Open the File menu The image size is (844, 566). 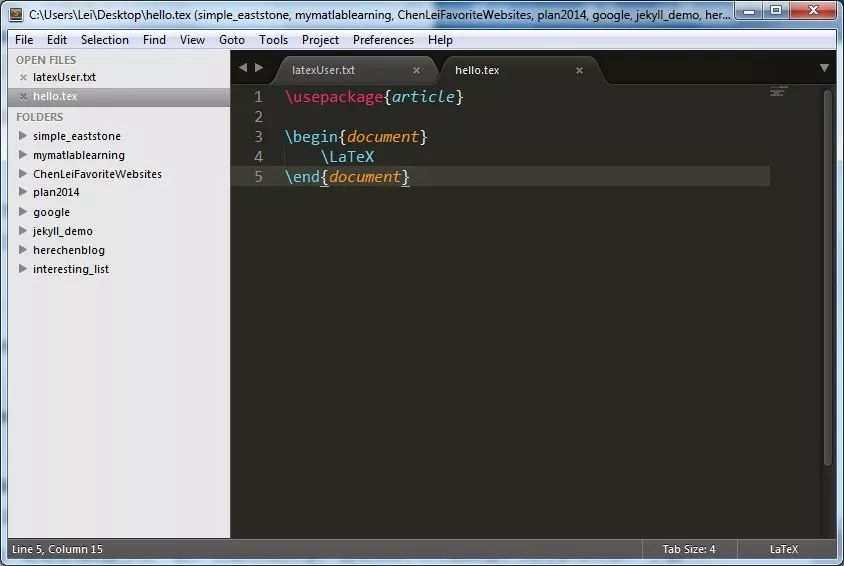[x=24, y=40]
